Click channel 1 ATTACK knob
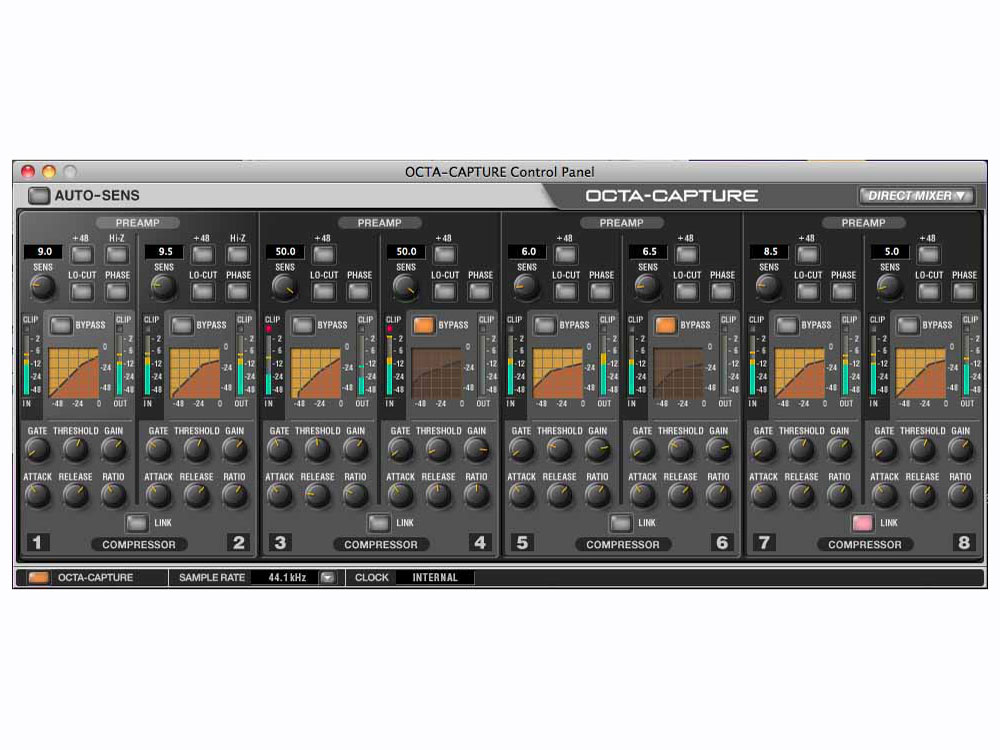This screenshot has width=1000, height=750. point(38,496)
